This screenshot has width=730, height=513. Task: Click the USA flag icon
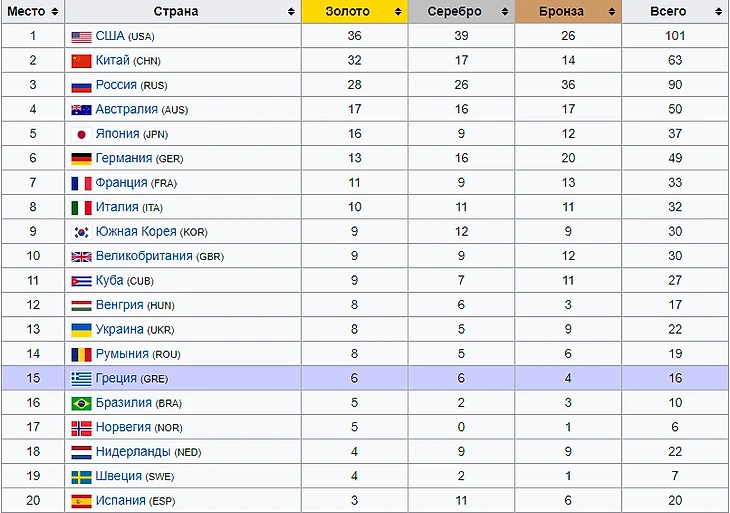[x=81, y=37]
